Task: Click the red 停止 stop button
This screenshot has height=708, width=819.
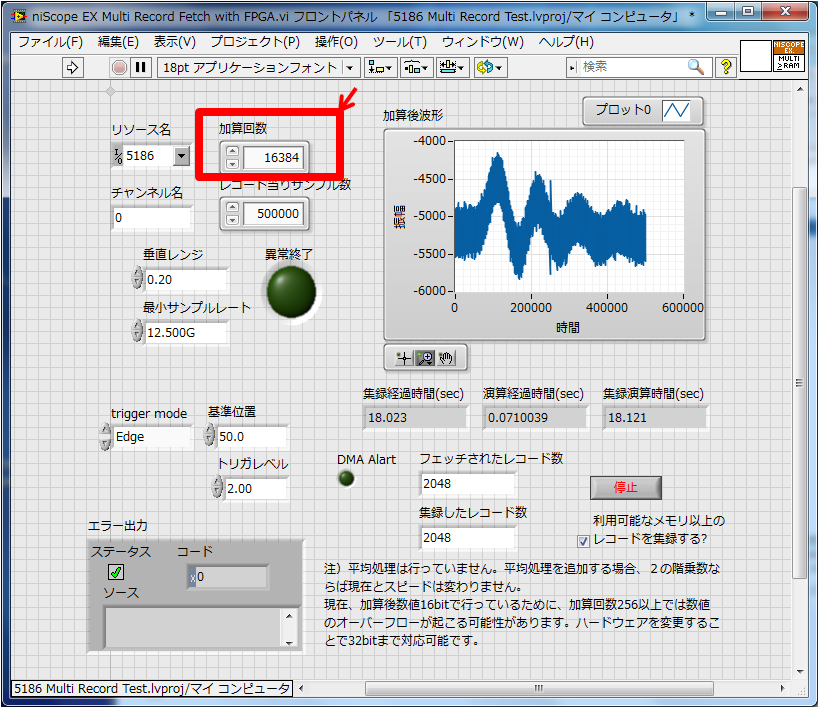Action: click(626, 488)
